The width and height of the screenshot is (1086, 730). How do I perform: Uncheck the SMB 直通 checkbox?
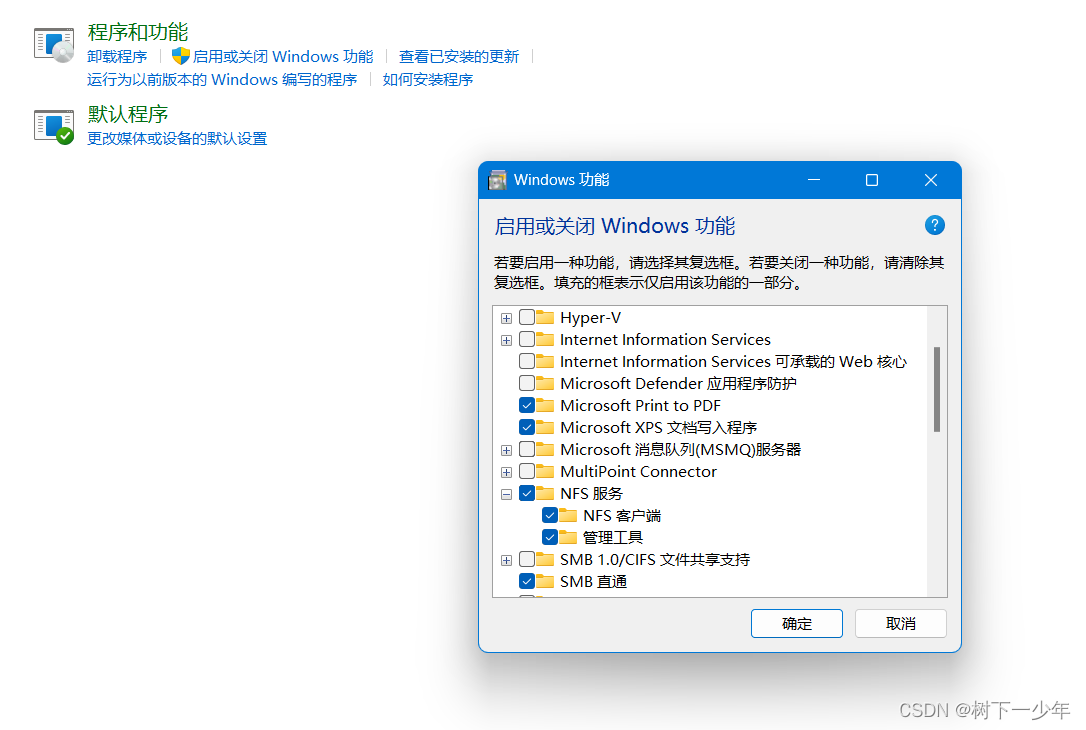pos(526,581)
